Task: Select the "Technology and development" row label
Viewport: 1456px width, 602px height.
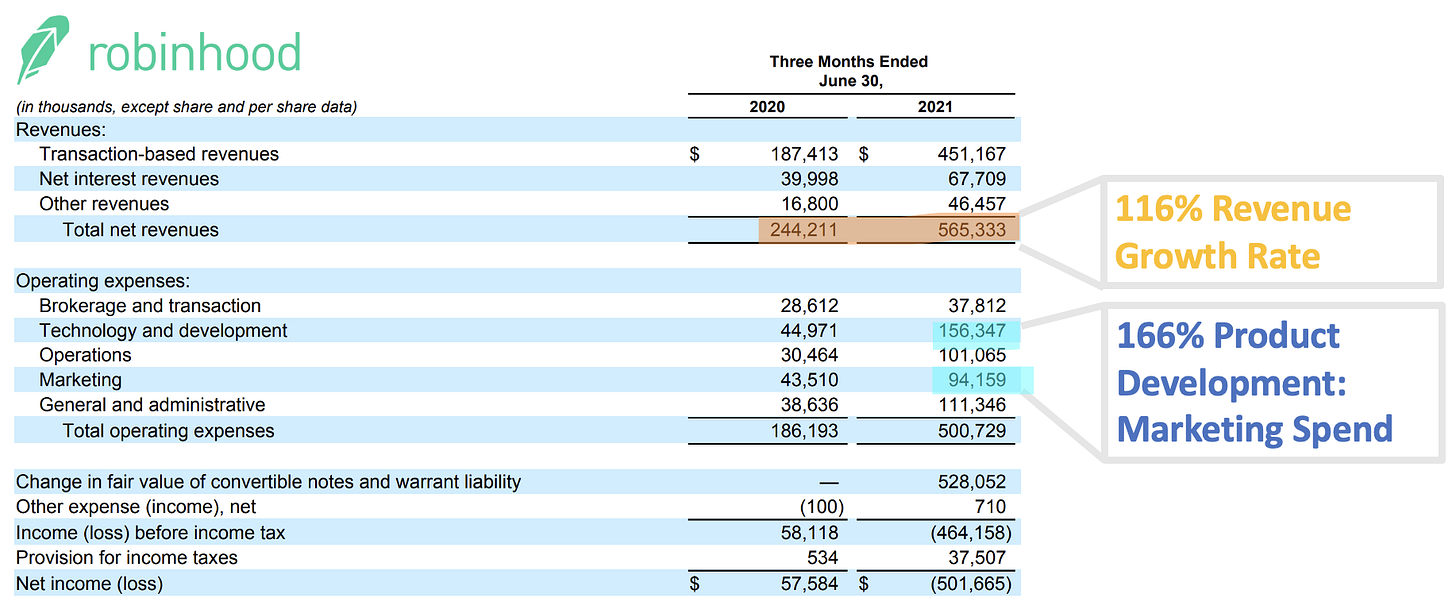Action: (x=163, y=330)
